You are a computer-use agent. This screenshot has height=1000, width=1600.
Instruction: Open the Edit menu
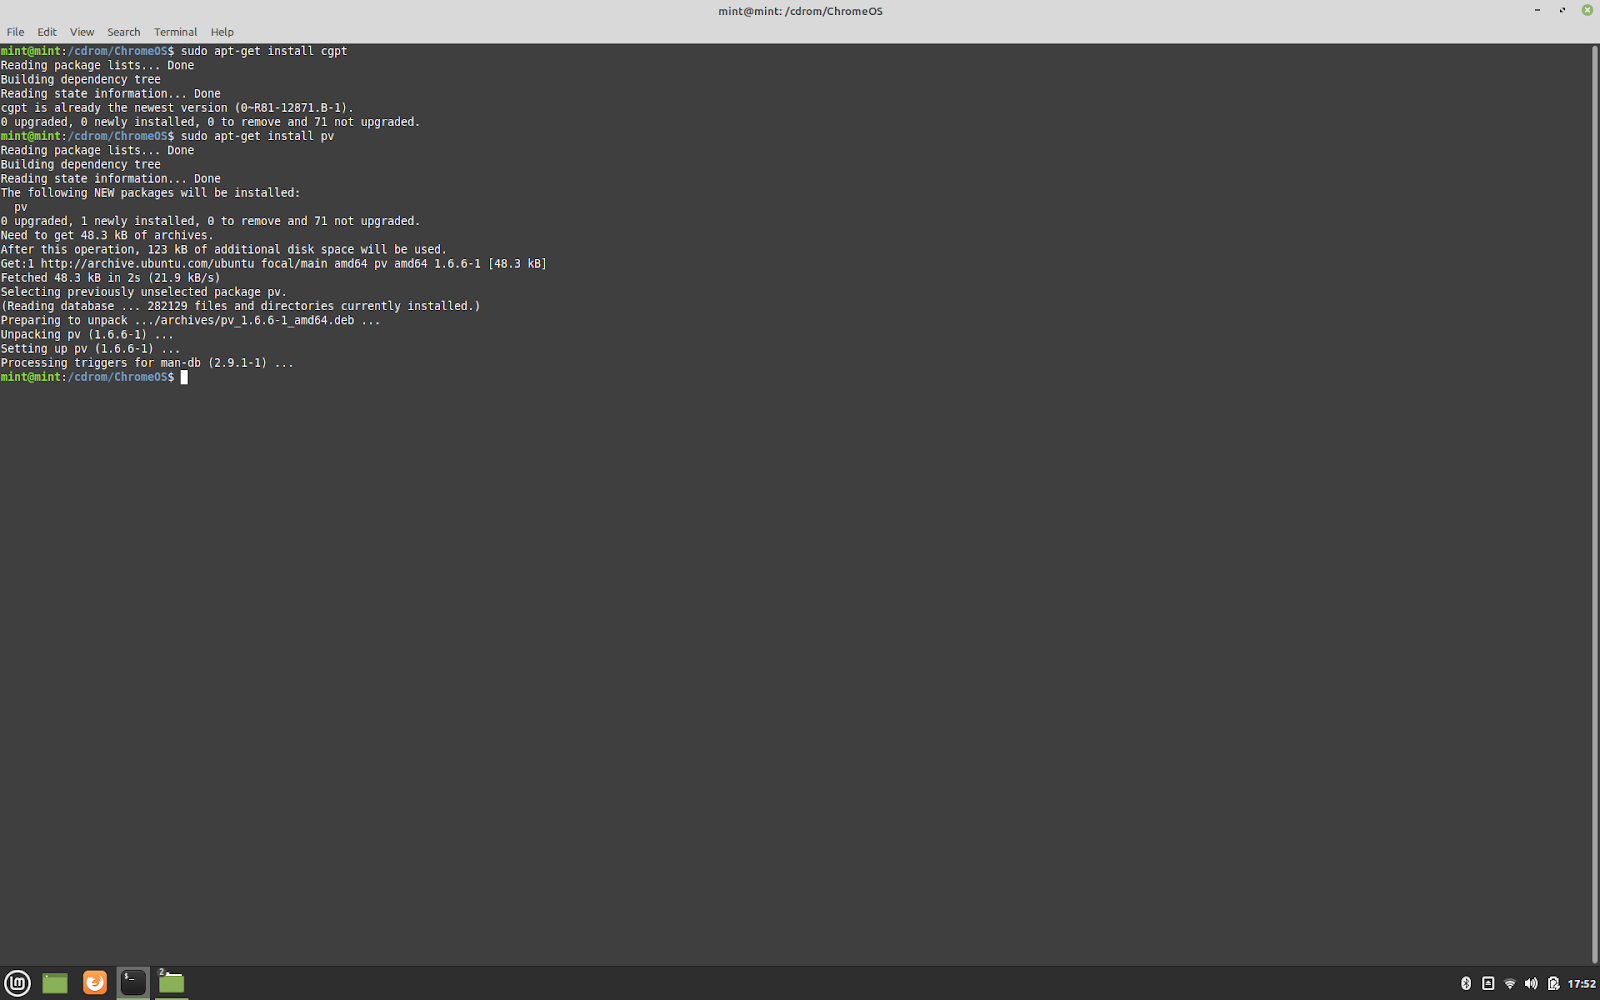click(x=47, y=32)
